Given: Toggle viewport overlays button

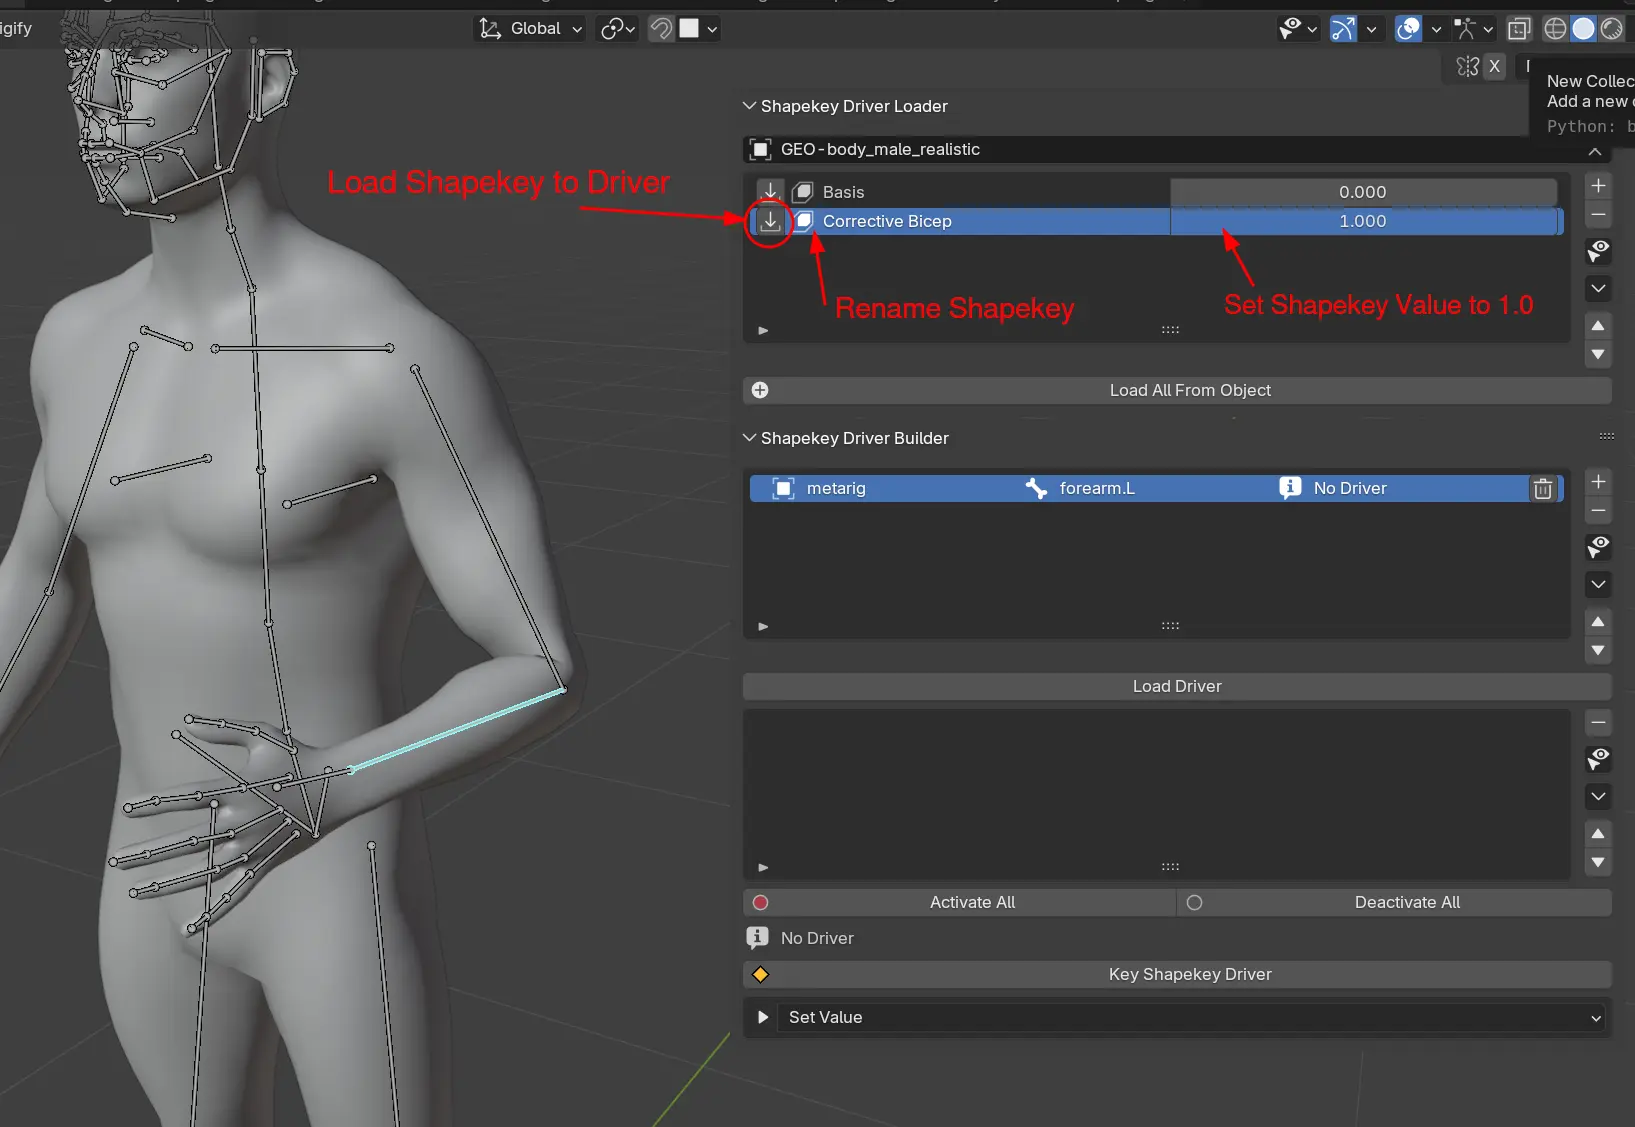Looking at the screenshot, I should 1408,29.
